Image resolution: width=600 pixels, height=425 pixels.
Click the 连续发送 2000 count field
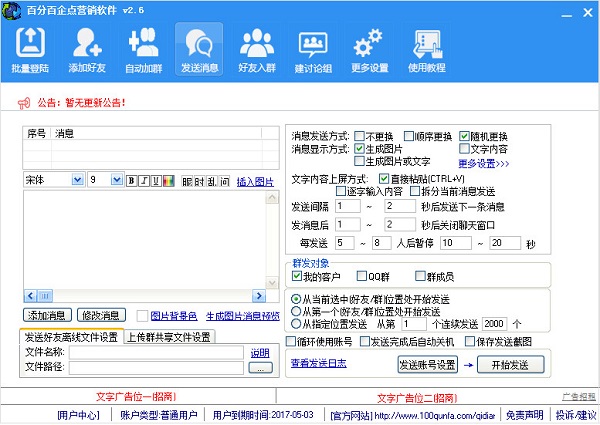495,324
